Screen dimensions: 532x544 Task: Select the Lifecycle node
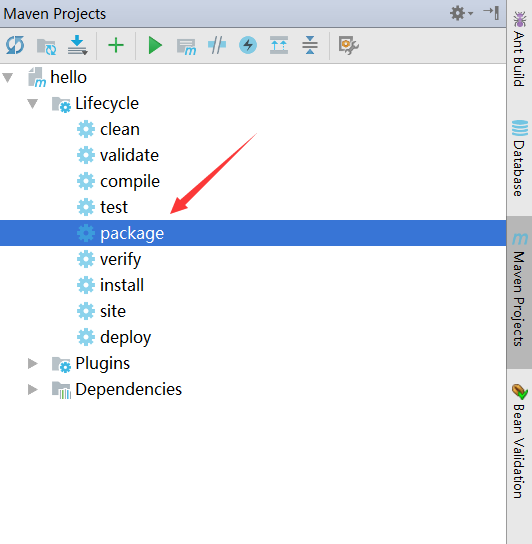pyautogui.click(x=107, y=103)
